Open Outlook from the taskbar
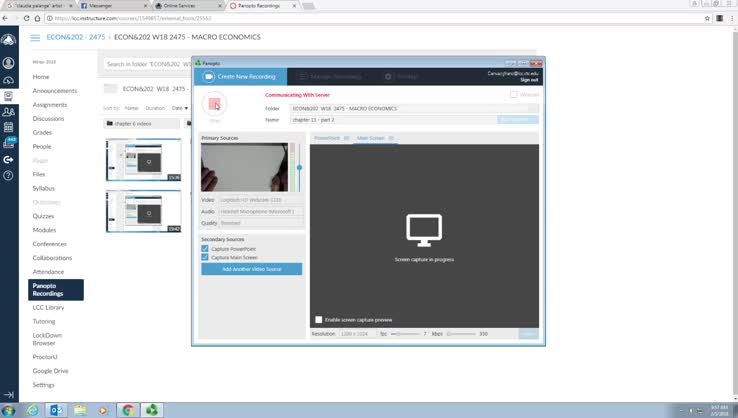This screenshot has width=738, height=418. [x=56, y=410]
